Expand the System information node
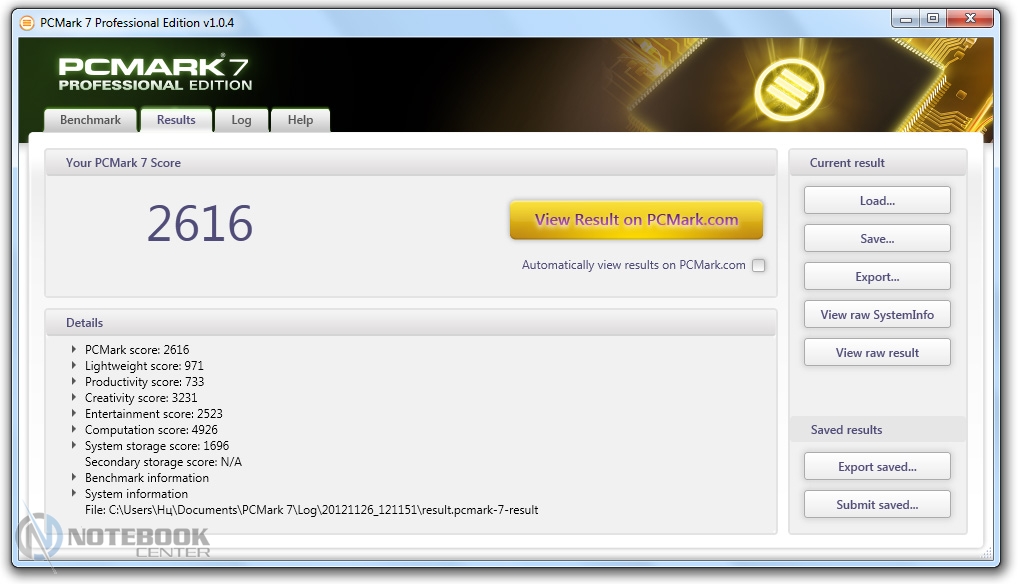The image size is (1018, 584). 75,494
